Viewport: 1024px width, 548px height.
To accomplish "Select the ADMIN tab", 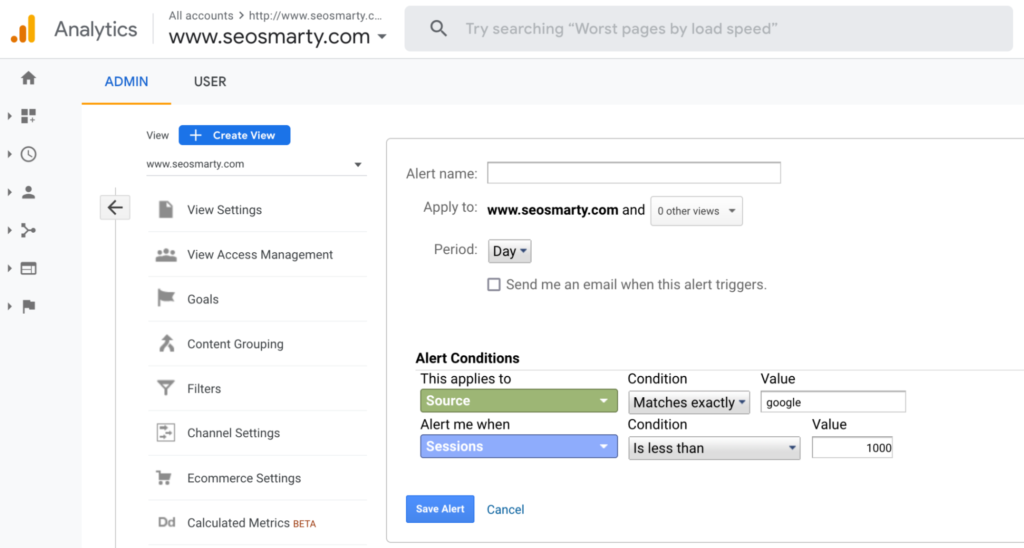I will (126, 82).
